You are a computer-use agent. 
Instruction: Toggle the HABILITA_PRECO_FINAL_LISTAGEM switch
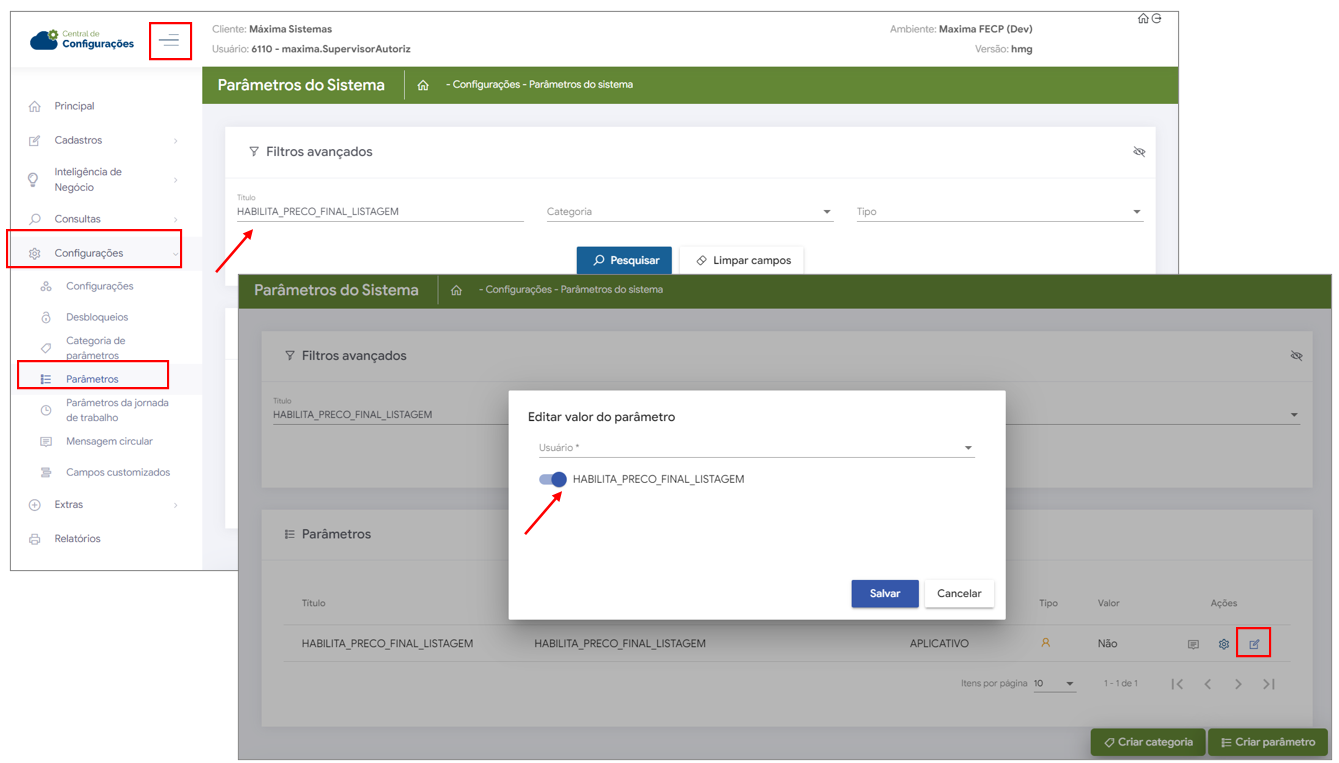[x=553, y=479]
